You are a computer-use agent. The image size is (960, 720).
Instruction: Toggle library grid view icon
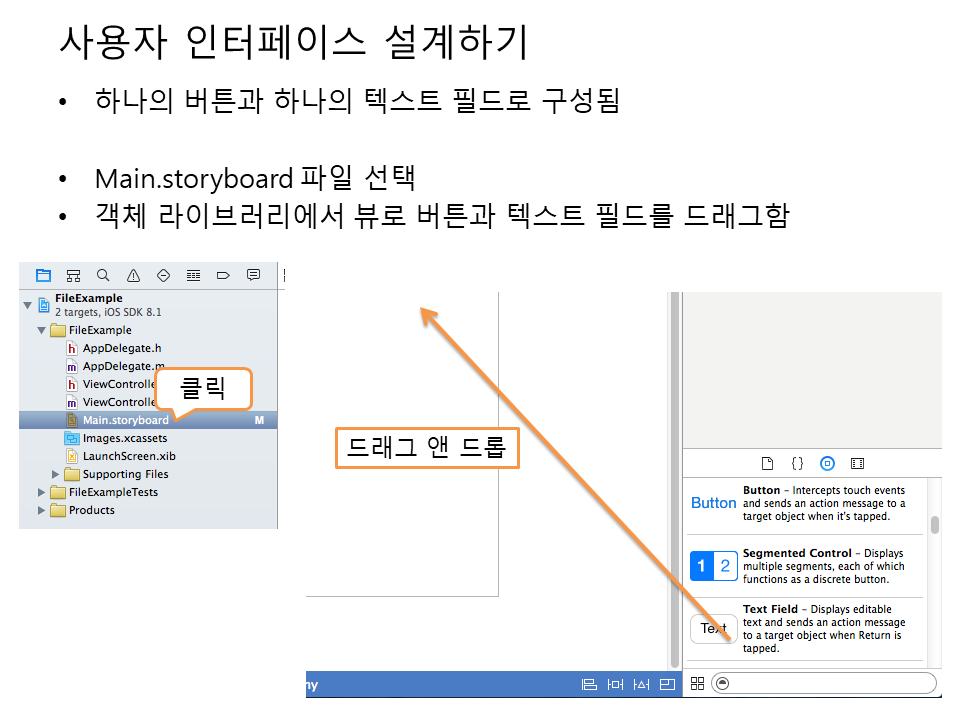(x=698, y=683)
